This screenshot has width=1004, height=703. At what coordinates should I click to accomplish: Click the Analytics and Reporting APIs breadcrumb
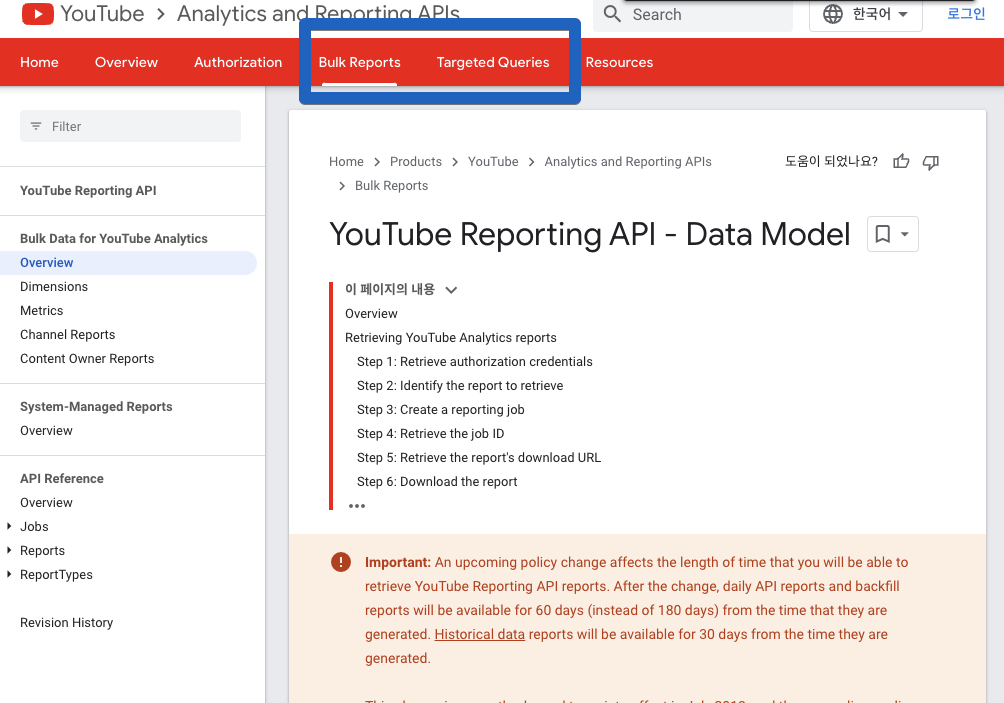pyautogui.click(x=628, y=161)
